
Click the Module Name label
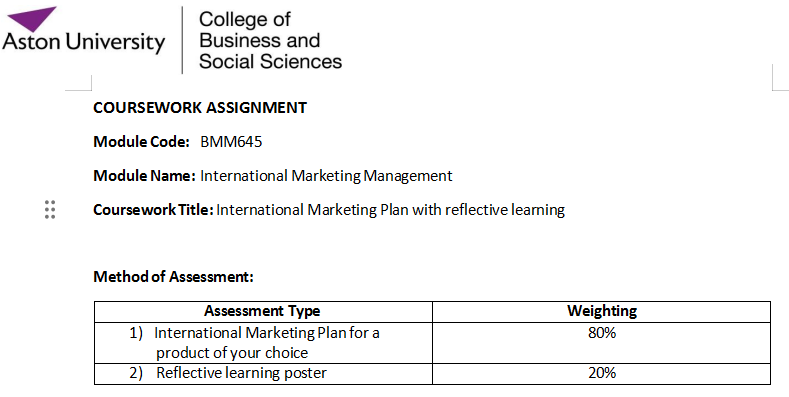click(144, 176)
